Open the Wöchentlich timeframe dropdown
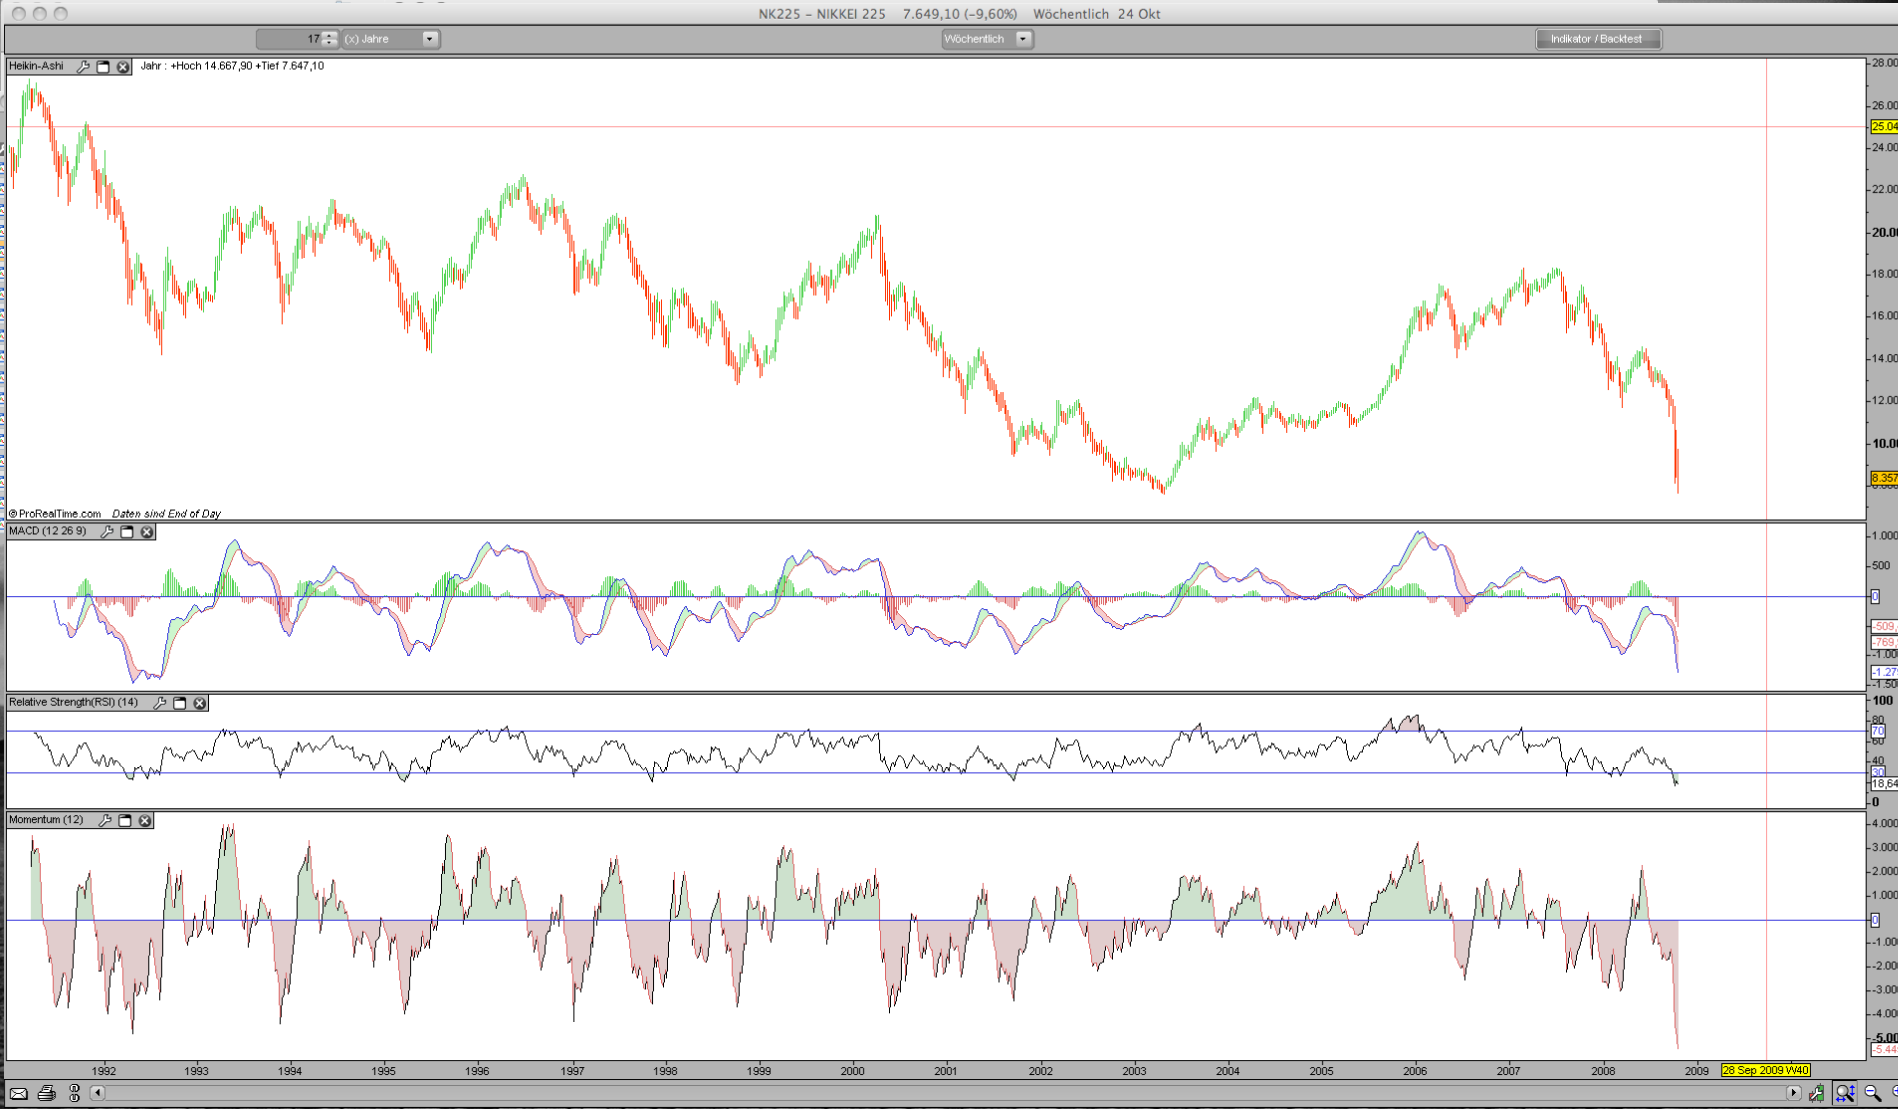The image size is (1898, 1109). point(987,39)
